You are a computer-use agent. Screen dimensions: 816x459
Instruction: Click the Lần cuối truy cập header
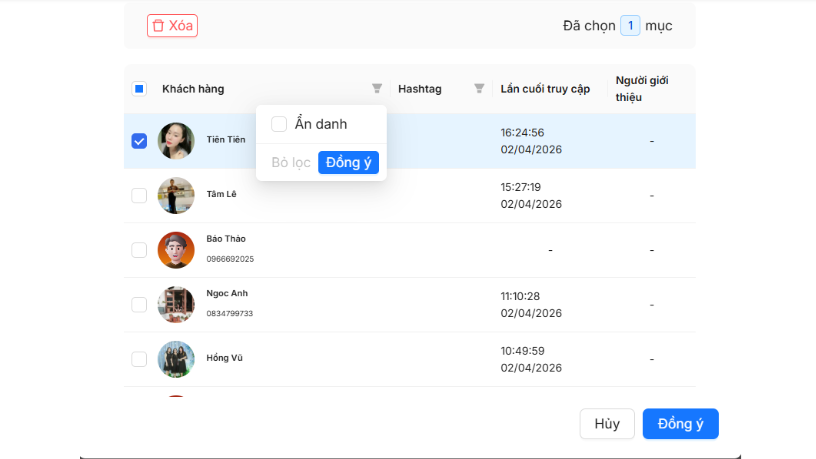(545, 89)
